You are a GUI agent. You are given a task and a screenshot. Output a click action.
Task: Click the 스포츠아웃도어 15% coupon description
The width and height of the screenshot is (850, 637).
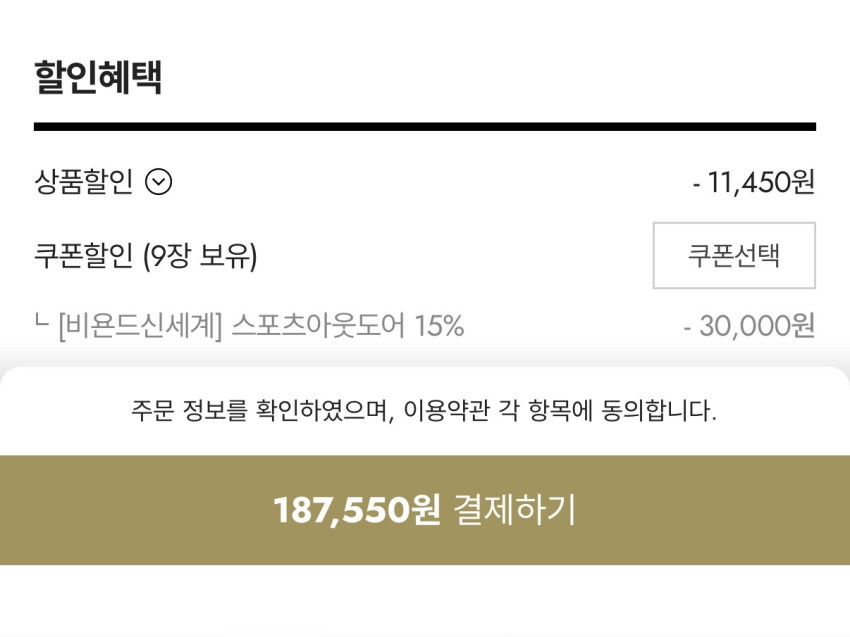point(348,326)
